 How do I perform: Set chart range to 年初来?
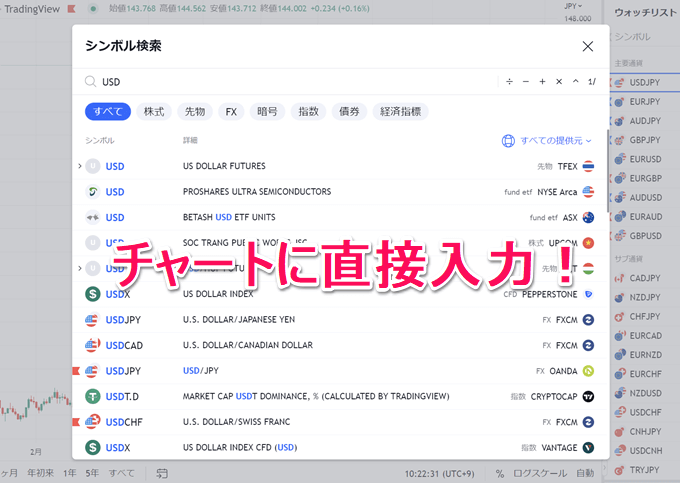40,473
